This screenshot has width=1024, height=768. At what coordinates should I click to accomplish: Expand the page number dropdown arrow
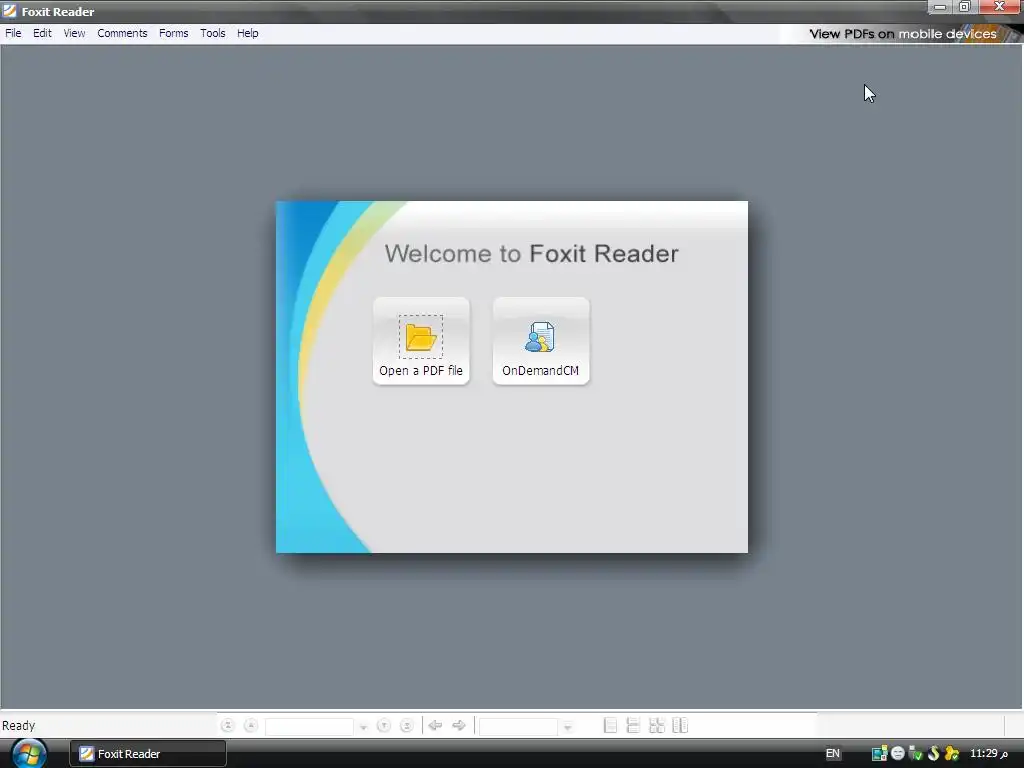[x=363, y=726]
